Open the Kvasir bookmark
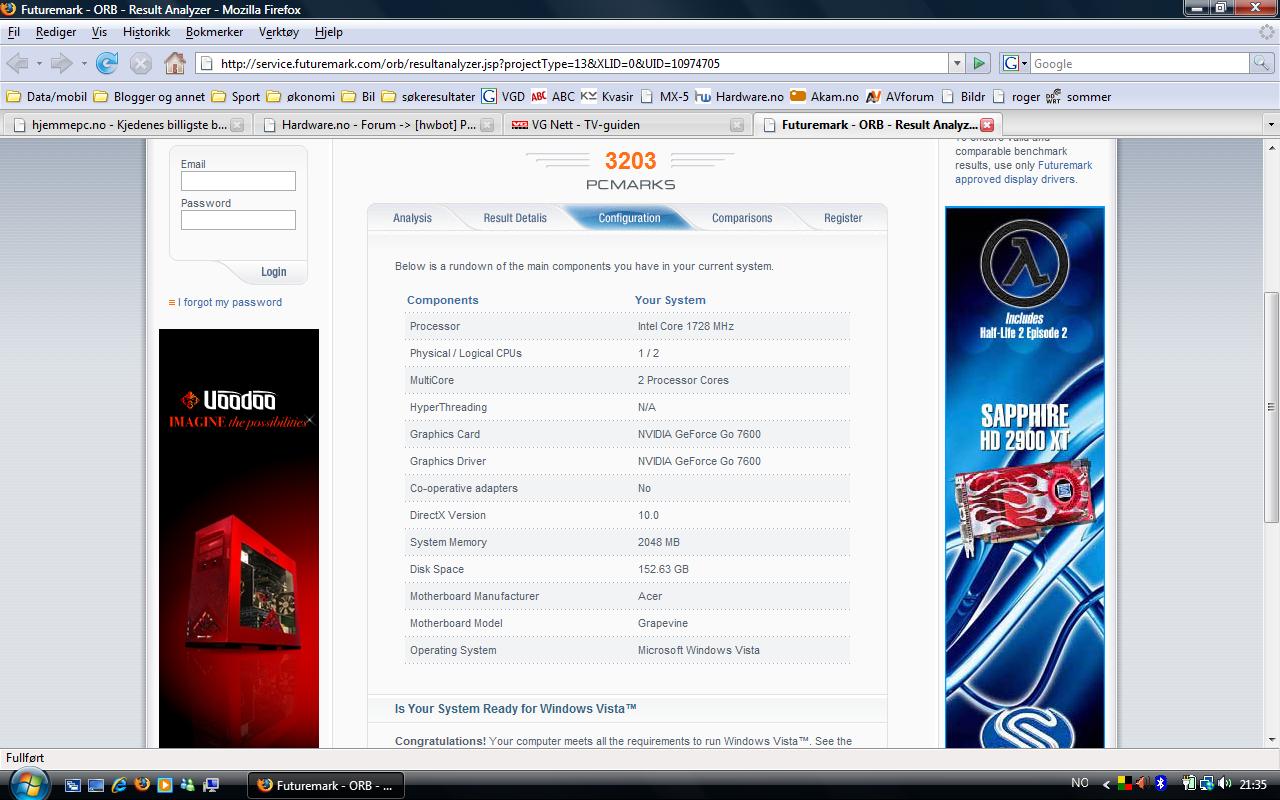Screen dimensions: 1280x800 607,97
